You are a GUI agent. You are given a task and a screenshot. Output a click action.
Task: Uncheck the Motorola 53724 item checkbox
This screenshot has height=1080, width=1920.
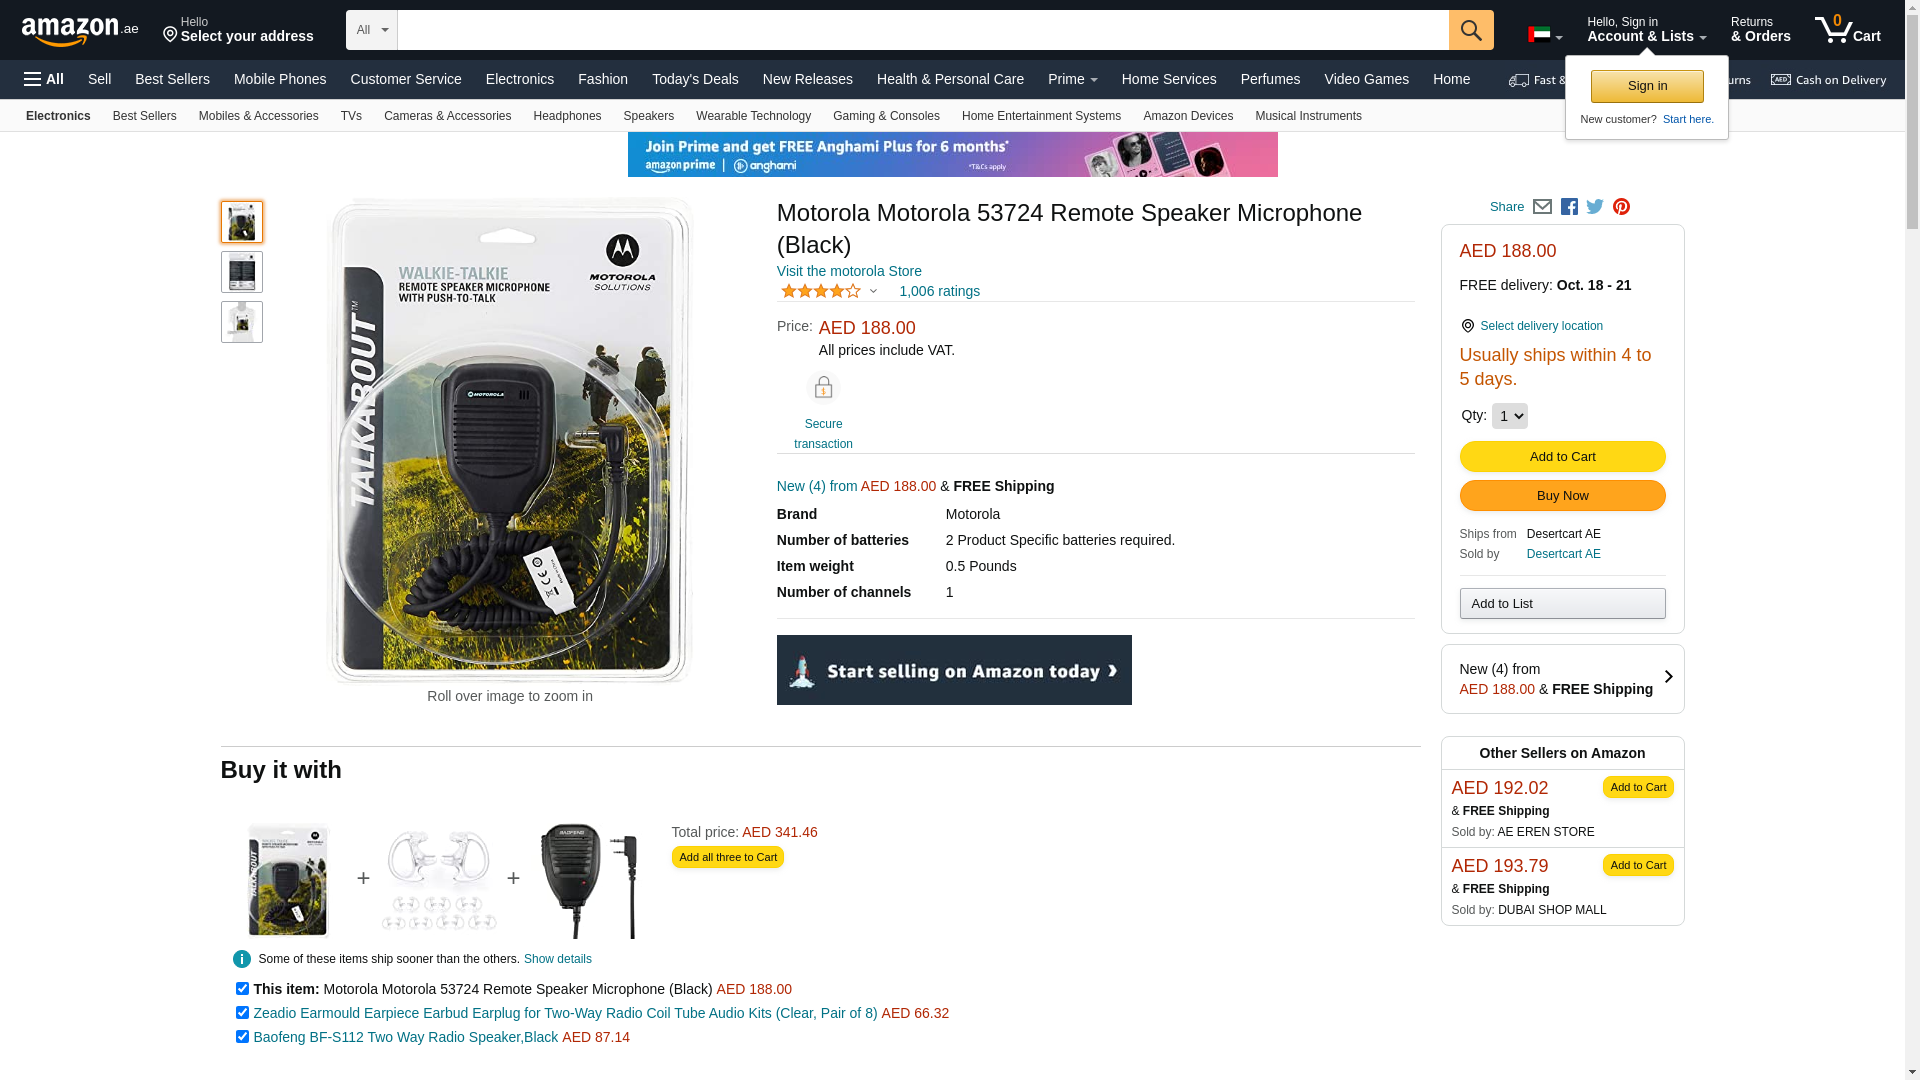(x=242, y=988)
